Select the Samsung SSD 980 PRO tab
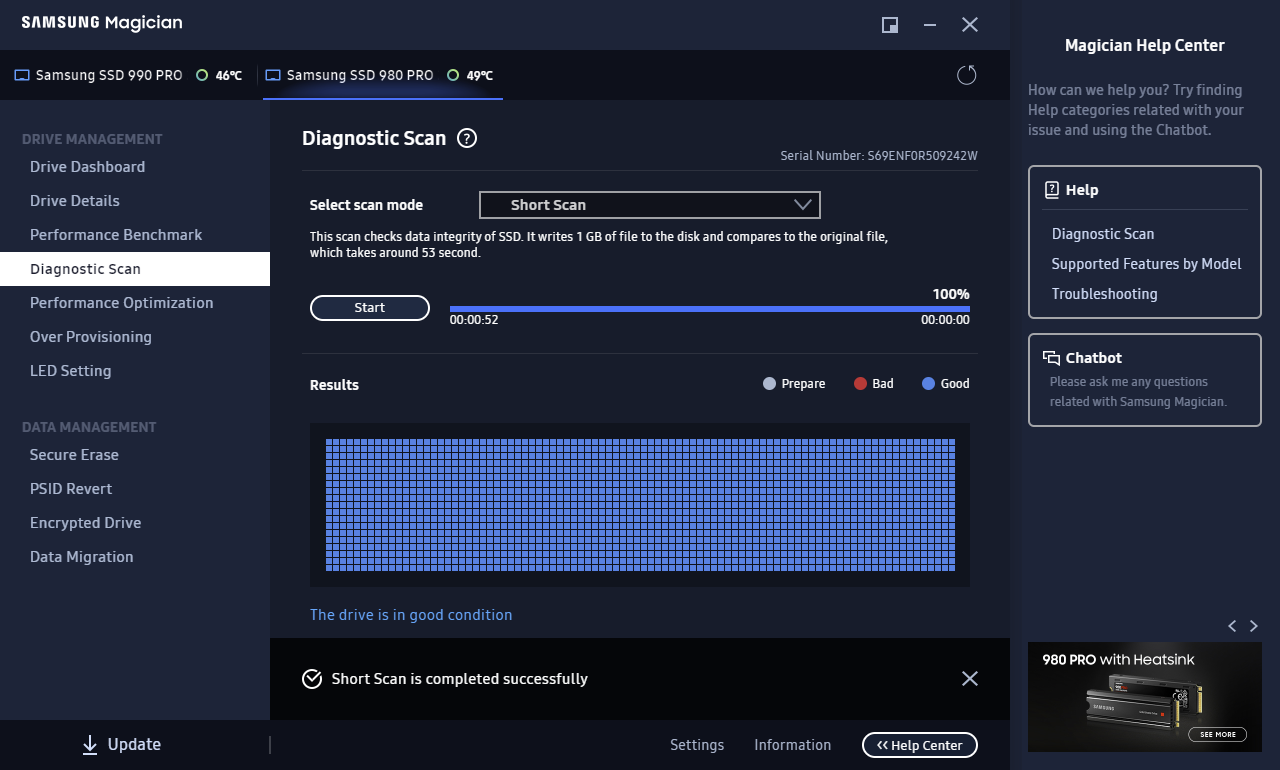 pos(383,75)
